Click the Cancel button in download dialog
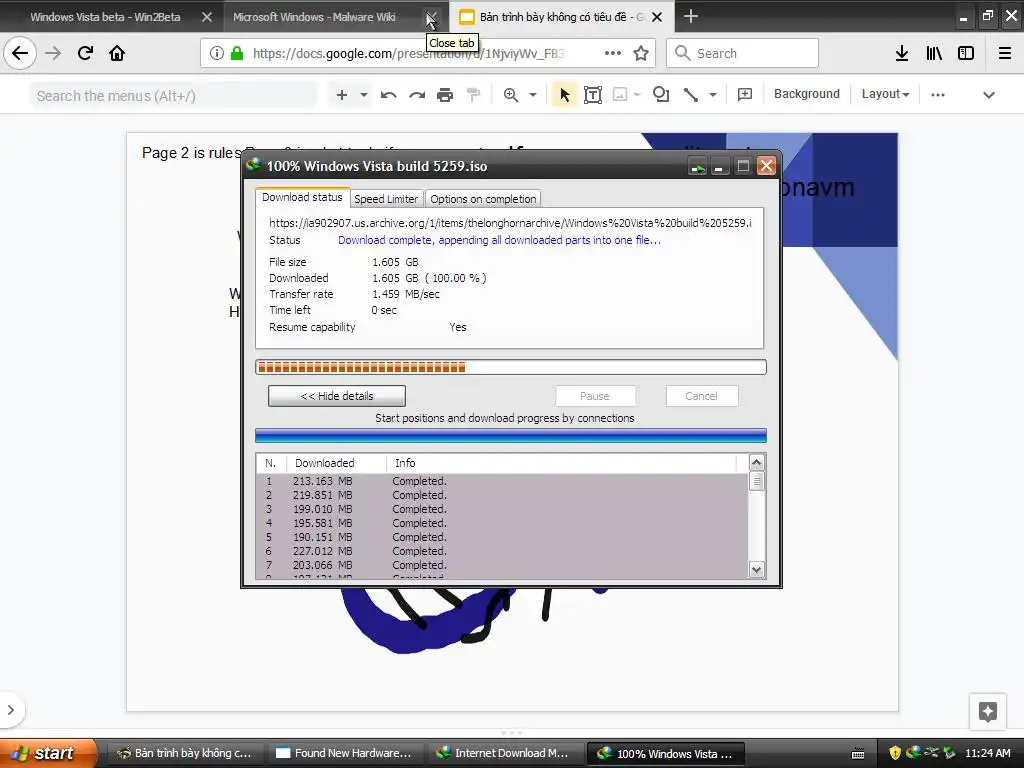The width and height of the screenshot is (1024, 768). click(701, 396)
